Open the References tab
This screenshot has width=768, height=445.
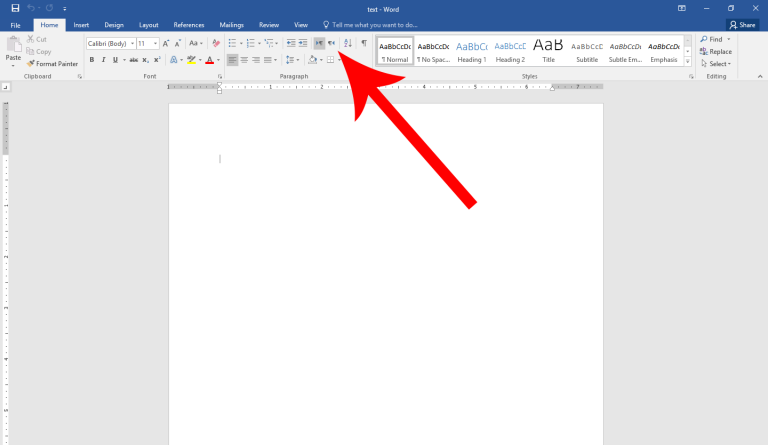189,24
